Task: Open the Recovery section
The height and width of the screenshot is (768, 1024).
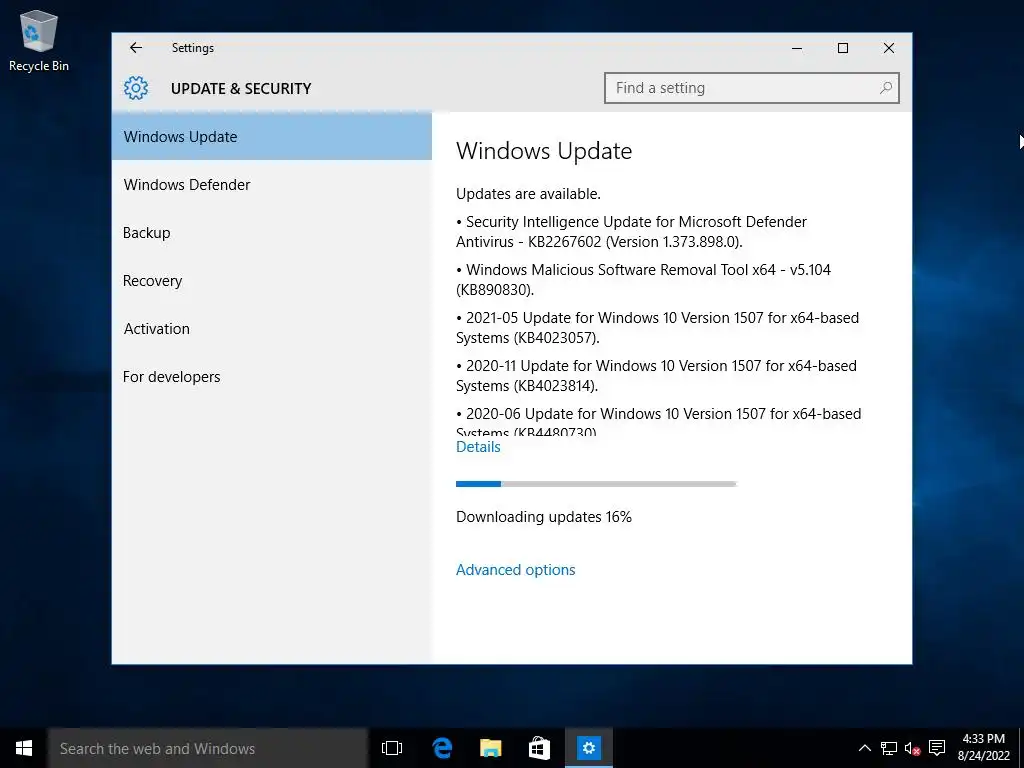Action: [x=272, y=281]
